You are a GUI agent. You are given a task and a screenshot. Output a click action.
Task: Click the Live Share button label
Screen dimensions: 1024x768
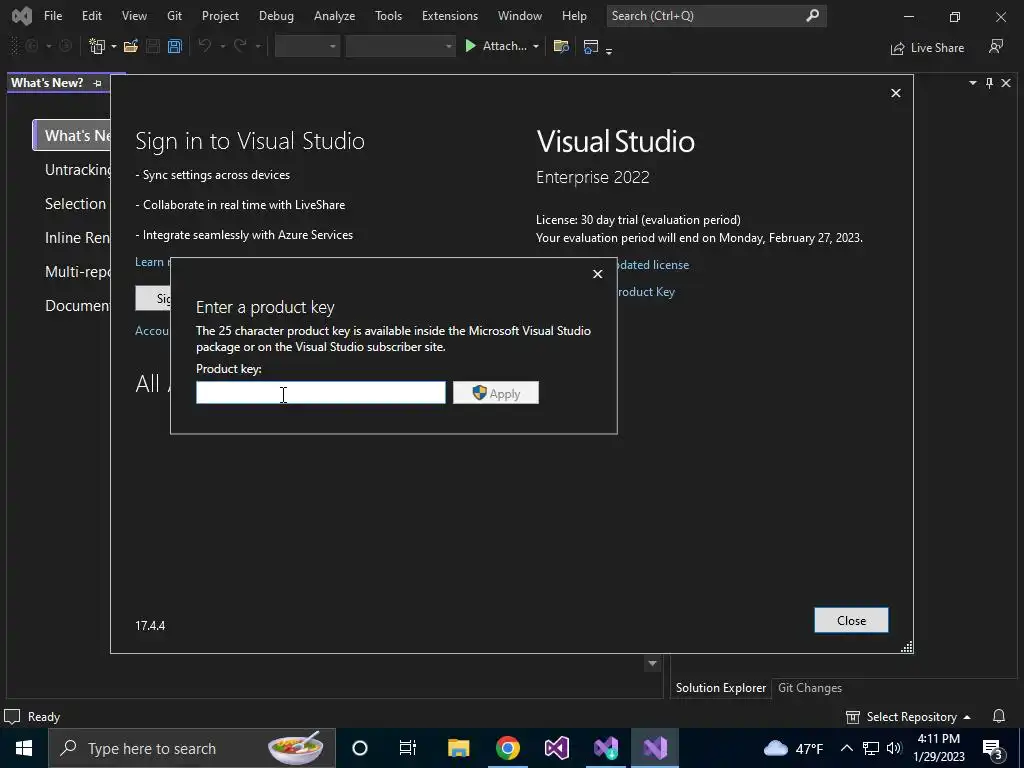tap(937, 48)
